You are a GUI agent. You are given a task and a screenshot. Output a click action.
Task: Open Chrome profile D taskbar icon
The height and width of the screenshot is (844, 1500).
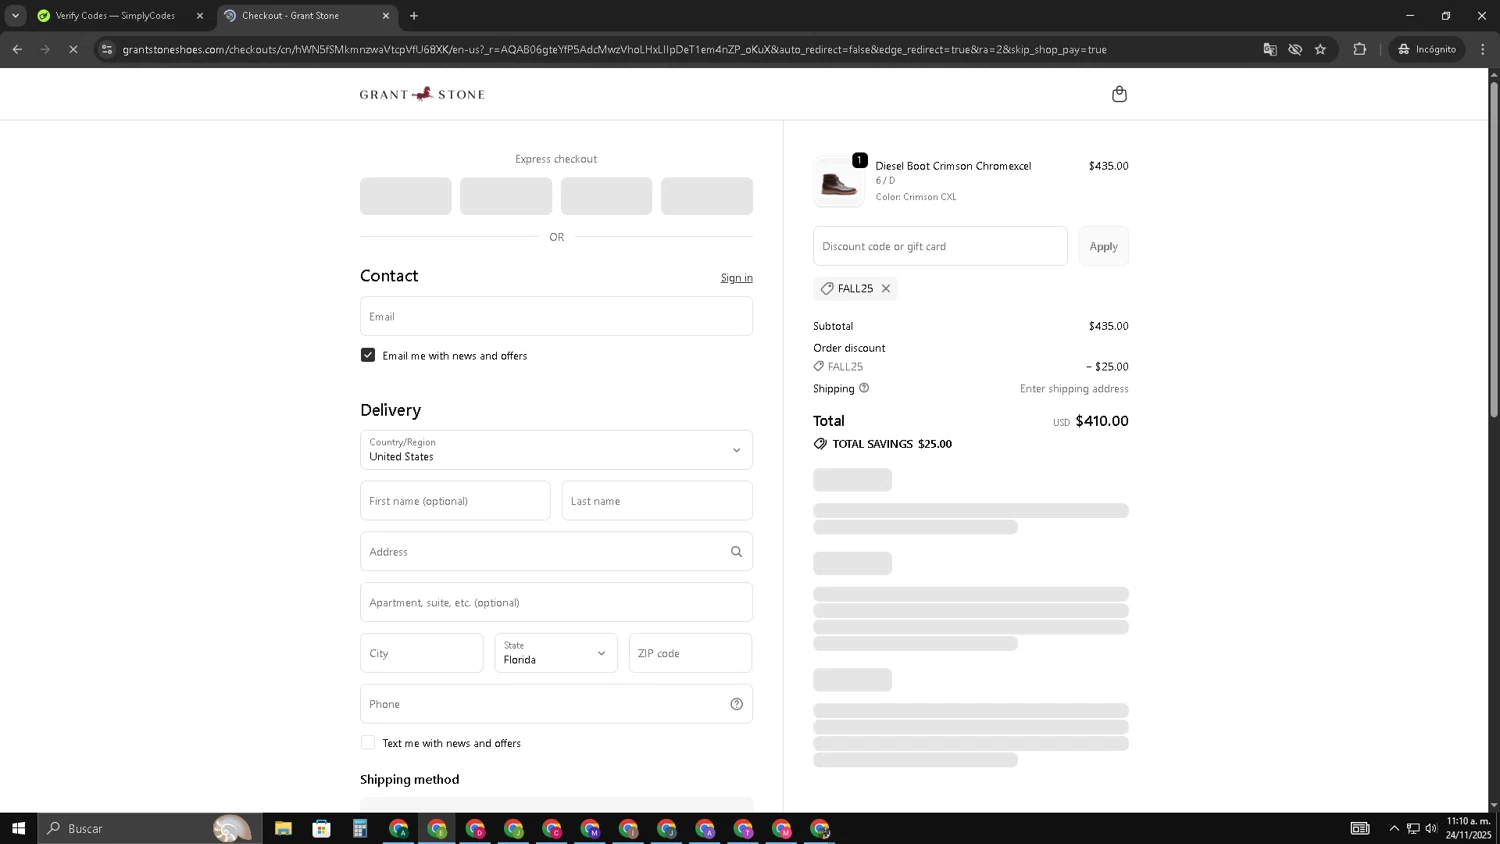click(x=475, y=828)
